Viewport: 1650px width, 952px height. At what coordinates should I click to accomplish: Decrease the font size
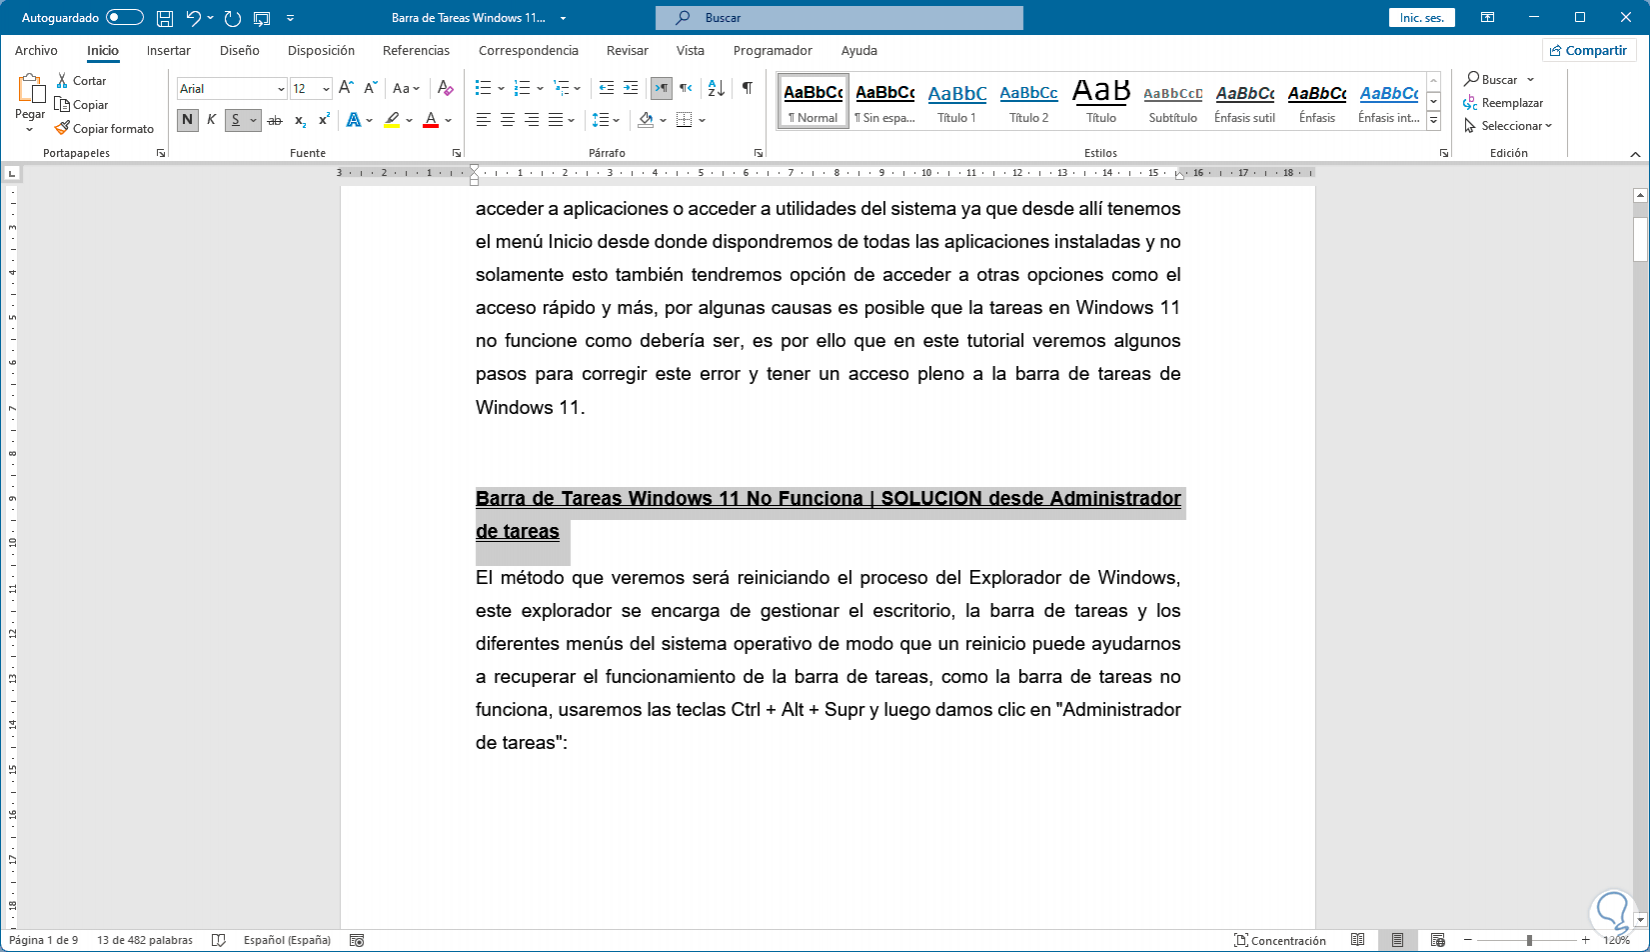click(x=370, y=88)
